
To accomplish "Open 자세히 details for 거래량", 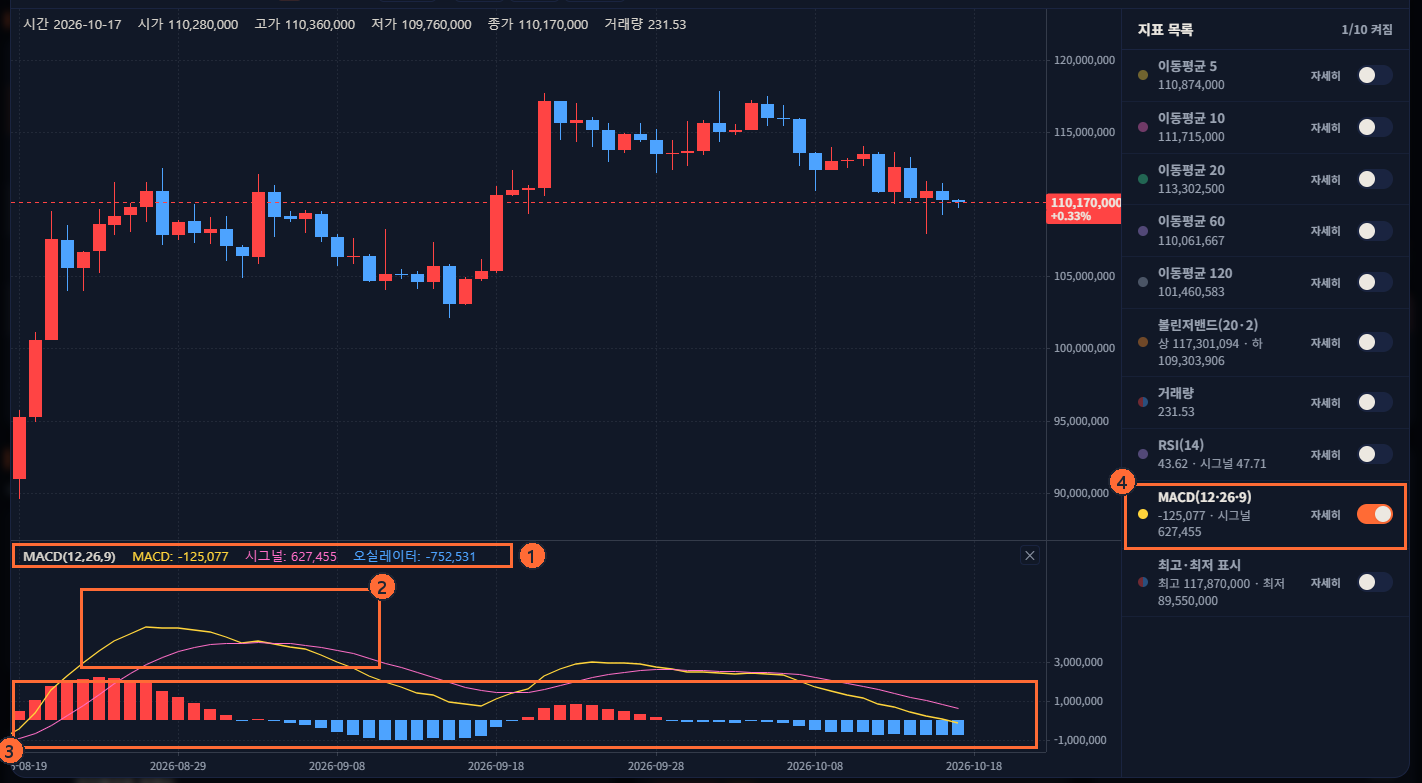I will coord(1325,402).
